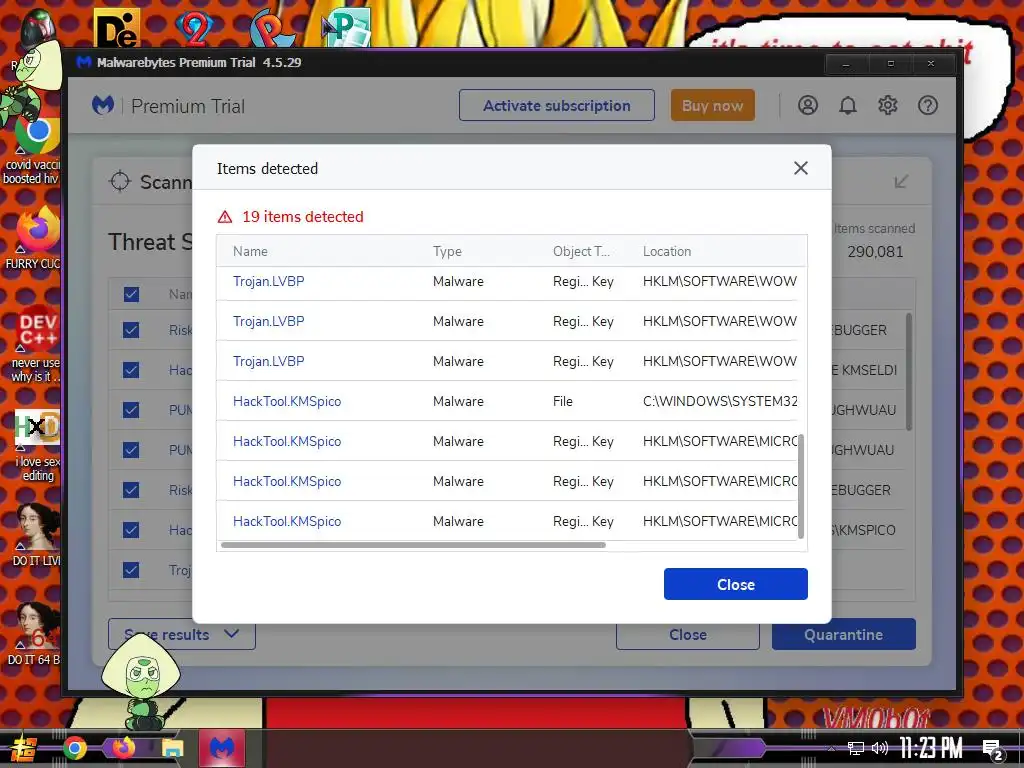Sort by Type column header
The height and width of the screenshot is (768, 1024).
(447, 251)
